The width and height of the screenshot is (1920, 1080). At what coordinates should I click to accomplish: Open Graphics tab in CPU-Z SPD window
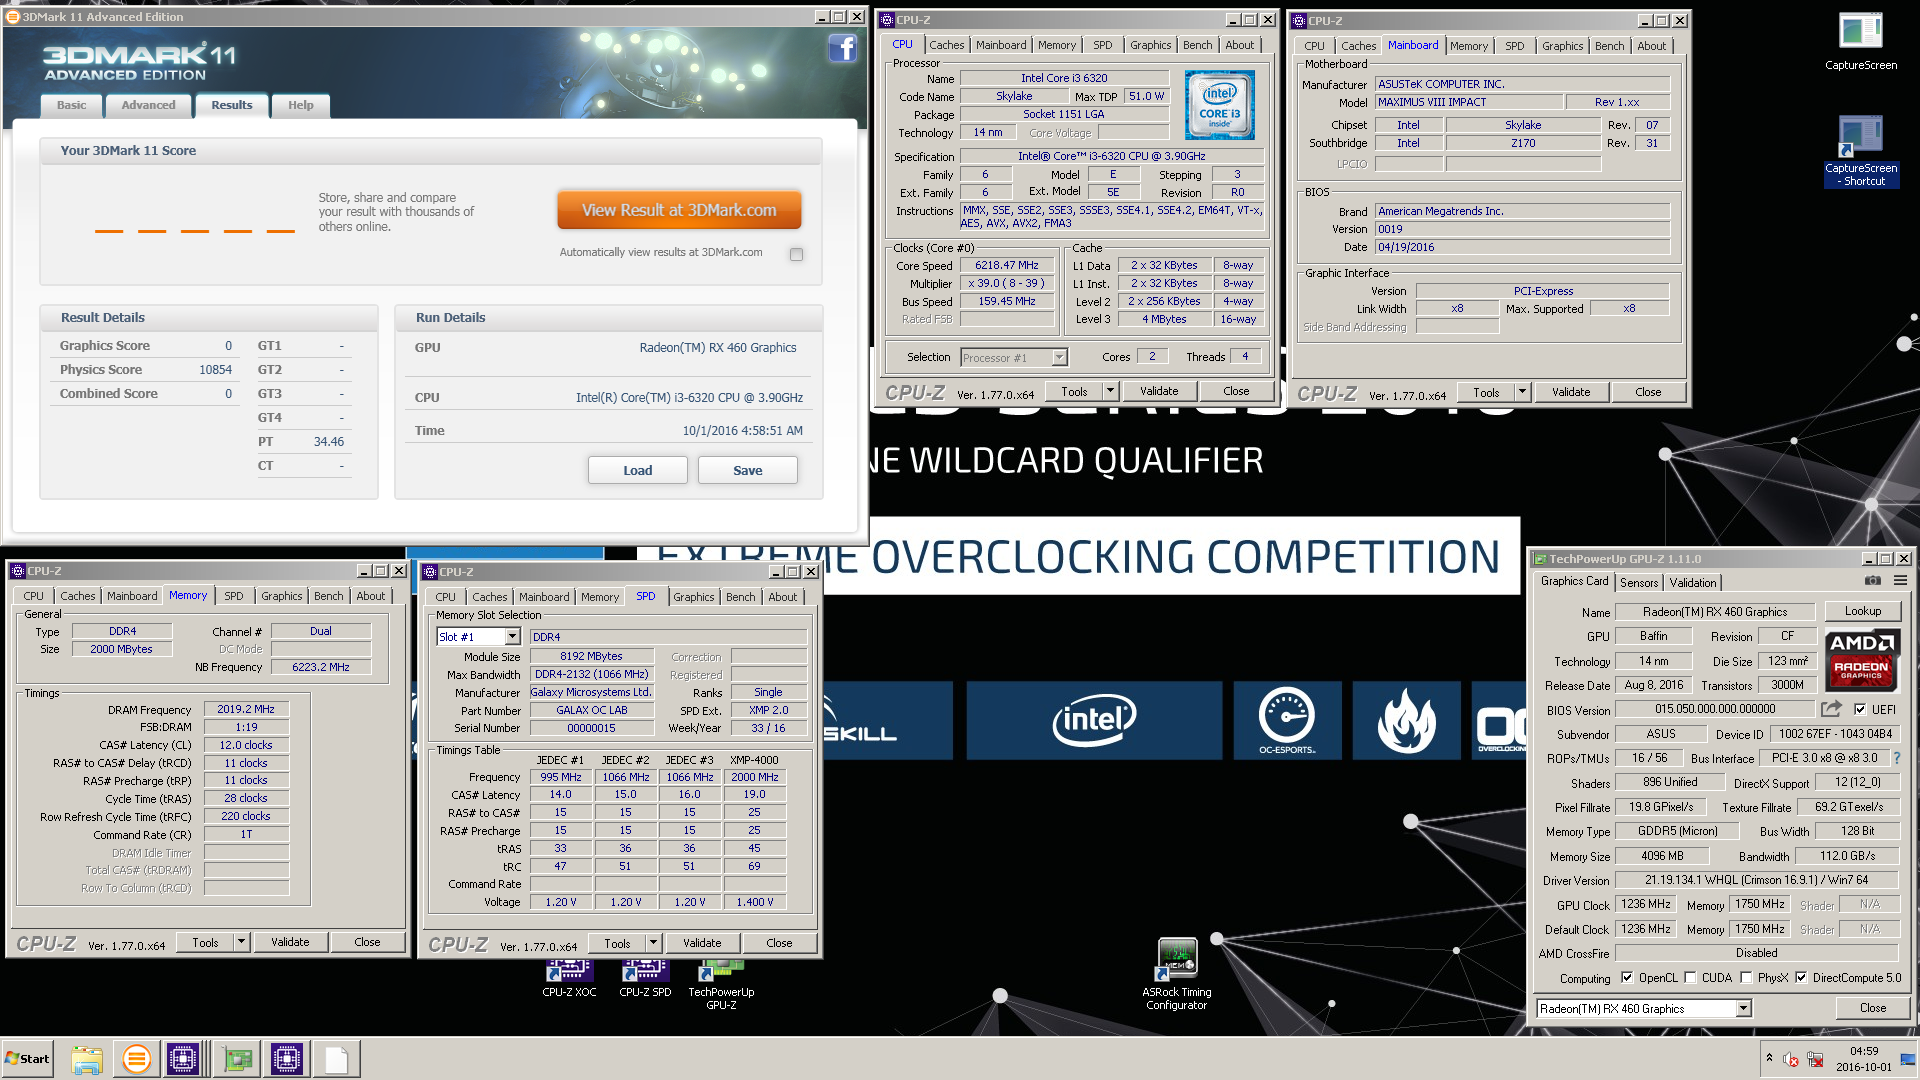(x=693, y=597)
